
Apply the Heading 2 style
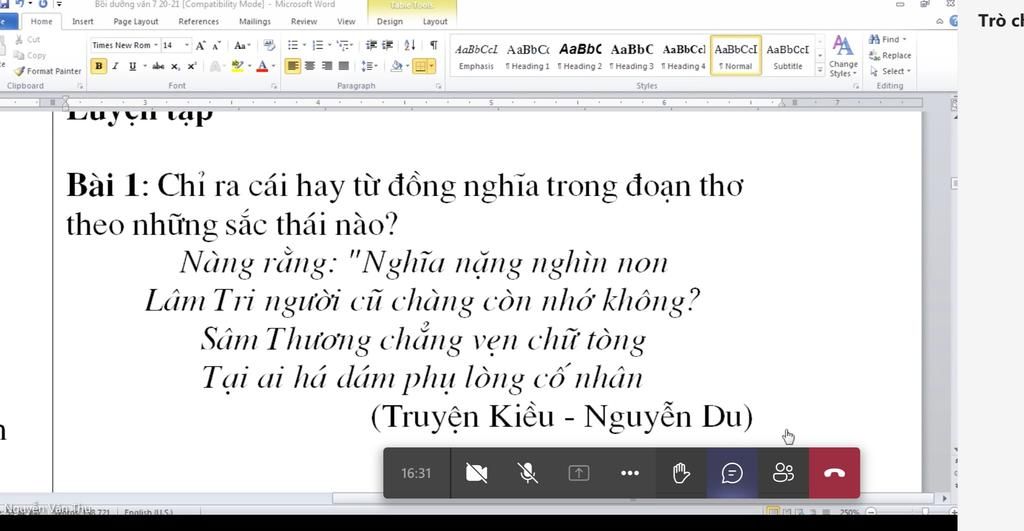[x=580, y=56]
